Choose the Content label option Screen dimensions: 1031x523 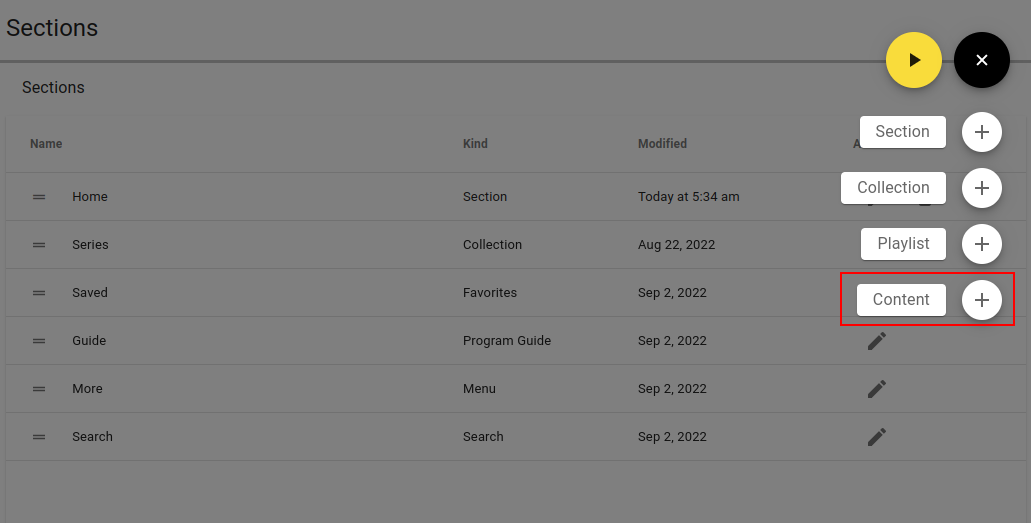tap(901, 299)
